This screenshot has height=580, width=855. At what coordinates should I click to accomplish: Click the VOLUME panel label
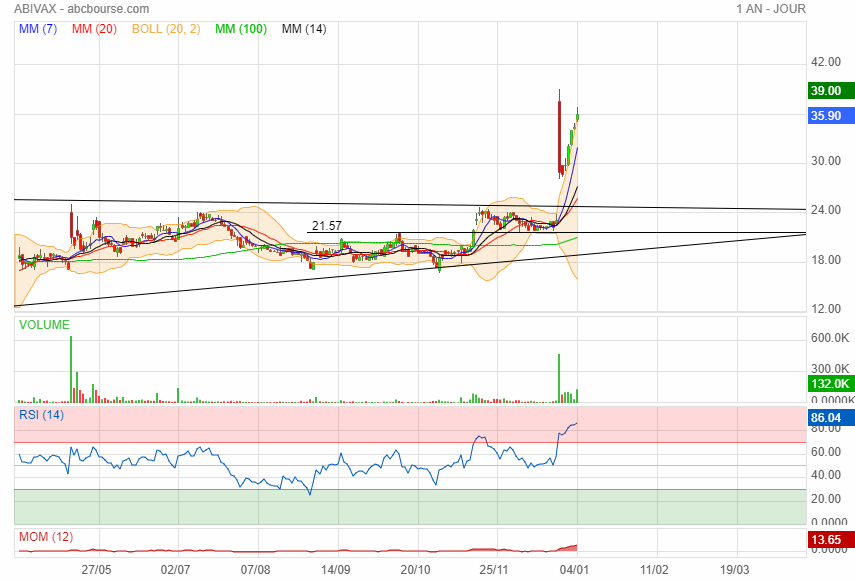point(44,325)
